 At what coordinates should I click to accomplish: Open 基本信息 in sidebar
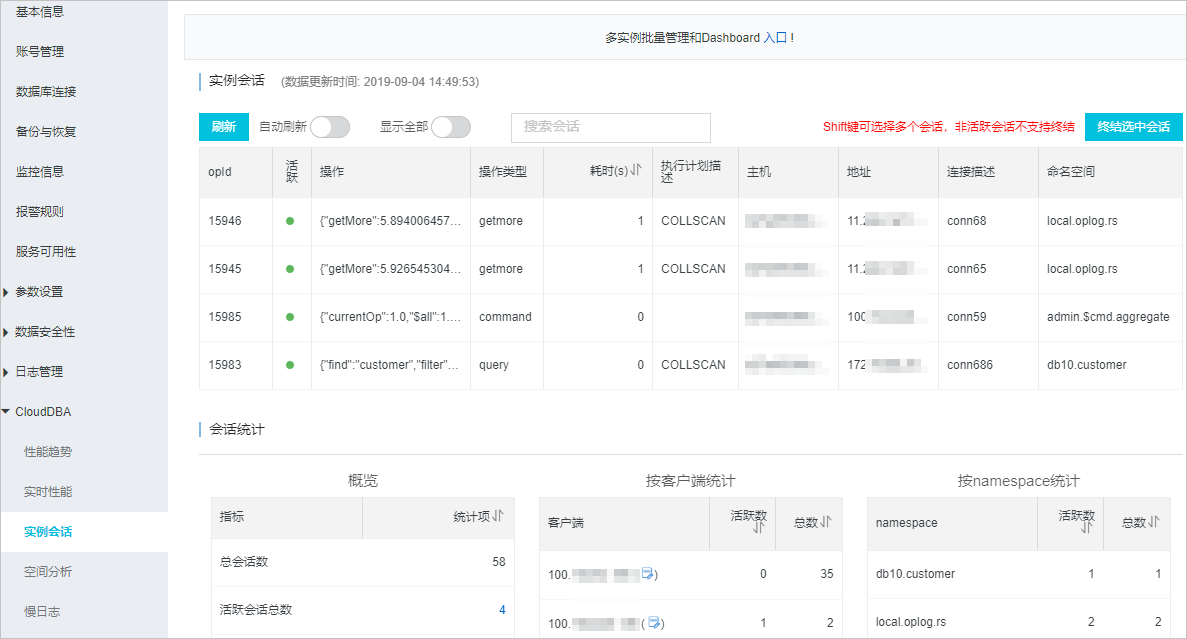[39, 12]
